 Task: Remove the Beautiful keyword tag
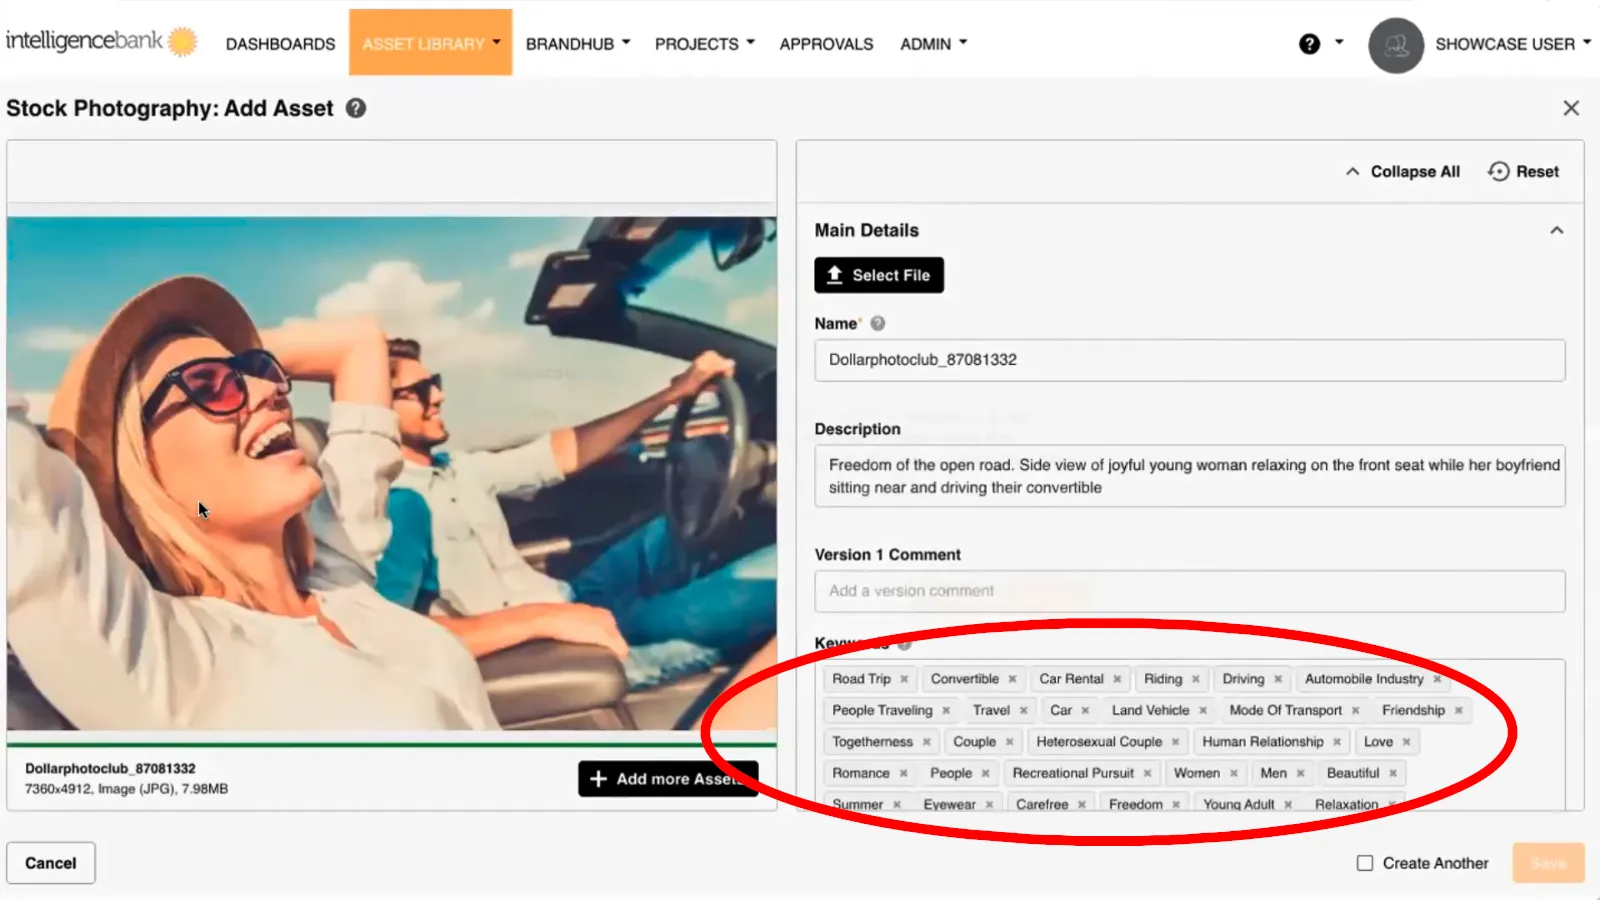click(1392, 774)
